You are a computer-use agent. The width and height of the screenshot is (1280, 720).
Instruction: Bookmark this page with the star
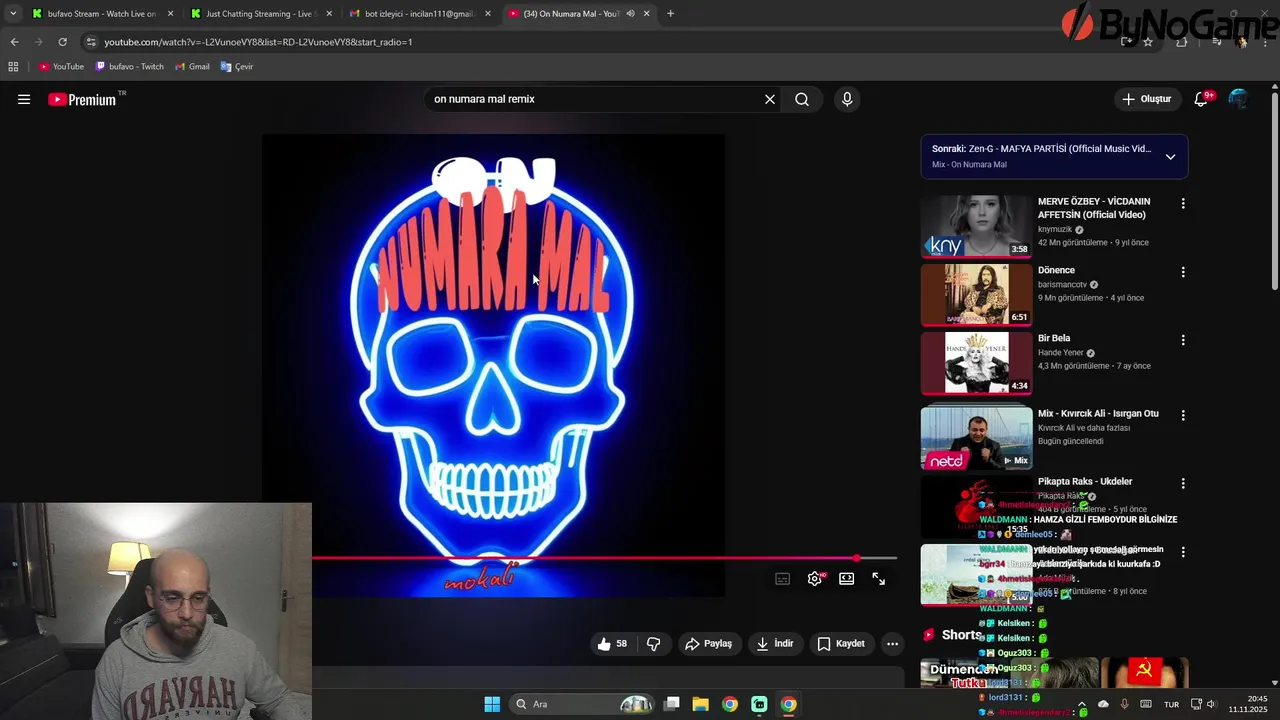pos(1148,42)
